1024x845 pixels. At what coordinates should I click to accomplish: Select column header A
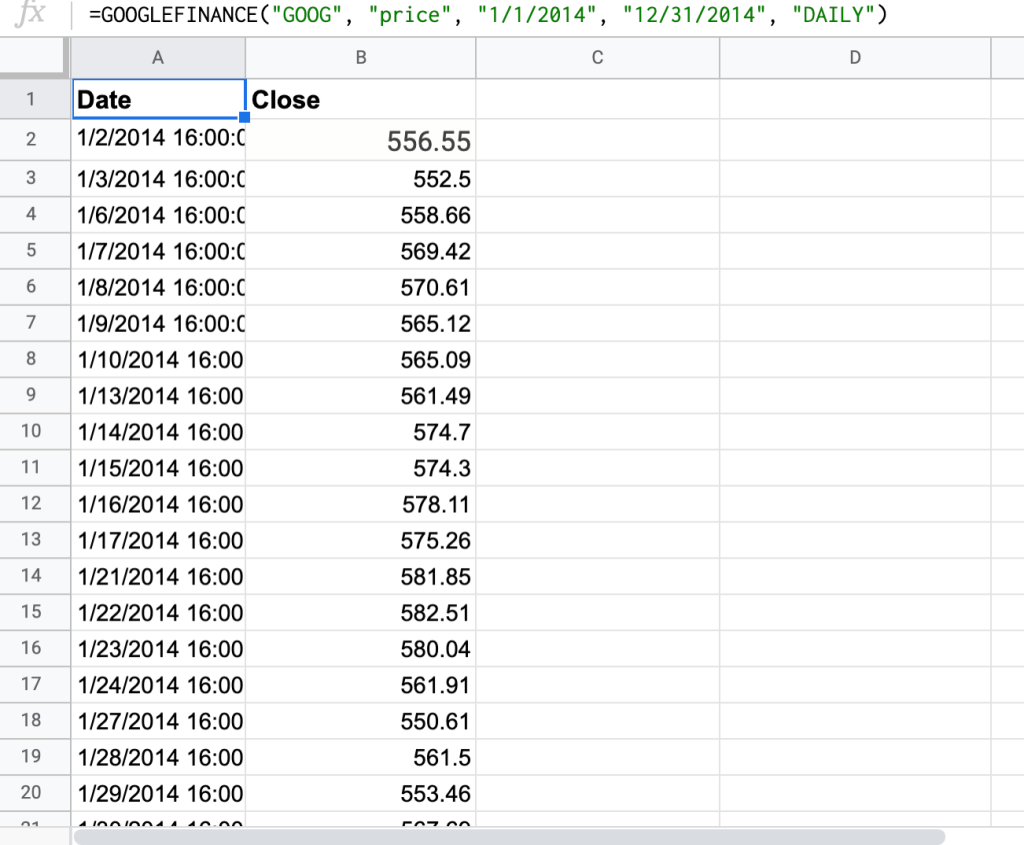click(157, 58)
